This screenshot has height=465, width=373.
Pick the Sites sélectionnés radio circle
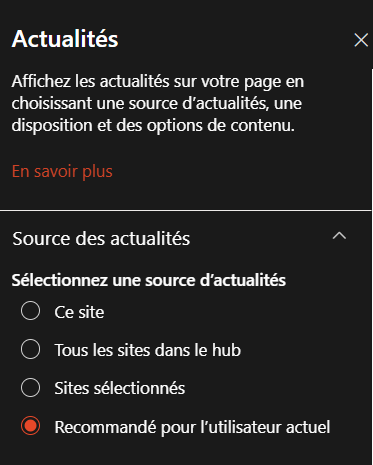click(x=30, y=388)
